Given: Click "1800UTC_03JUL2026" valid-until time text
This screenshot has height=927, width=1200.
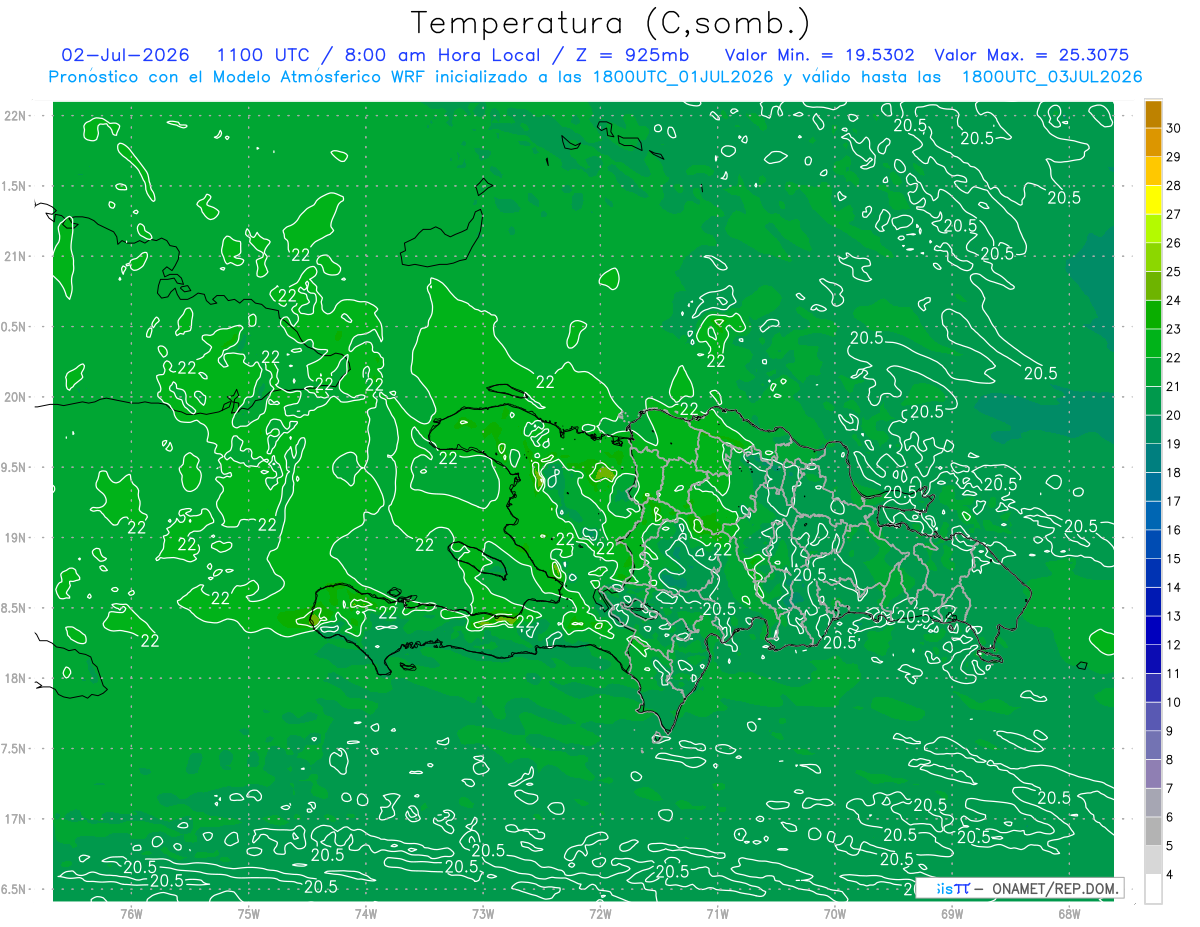Looking at the screenshot, I should 1052,77.
